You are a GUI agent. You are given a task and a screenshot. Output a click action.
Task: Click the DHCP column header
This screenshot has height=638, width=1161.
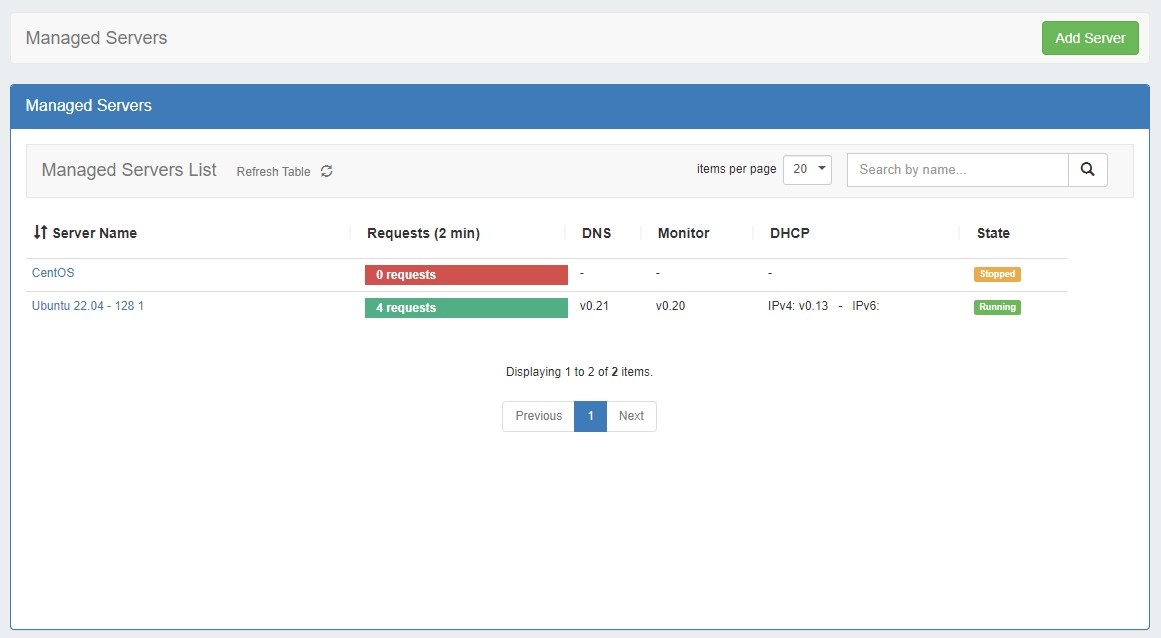789,233
